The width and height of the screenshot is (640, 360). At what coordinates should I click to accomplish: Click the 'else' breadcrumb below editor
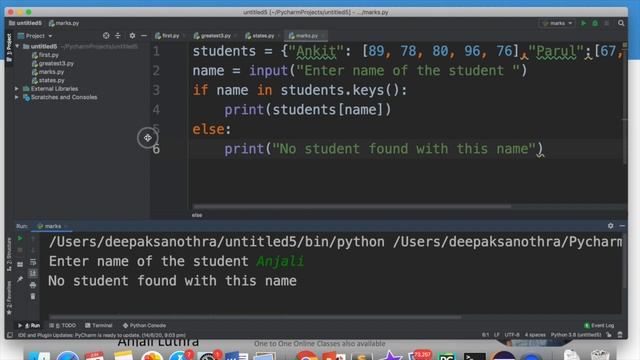tap(197, 215)
